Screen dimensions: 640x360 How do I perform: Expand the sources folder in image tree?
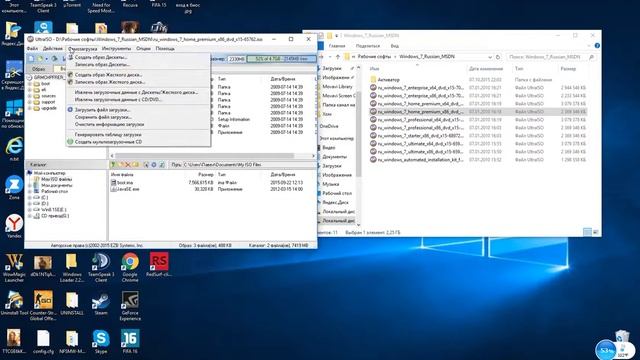(x=30, y=96)
